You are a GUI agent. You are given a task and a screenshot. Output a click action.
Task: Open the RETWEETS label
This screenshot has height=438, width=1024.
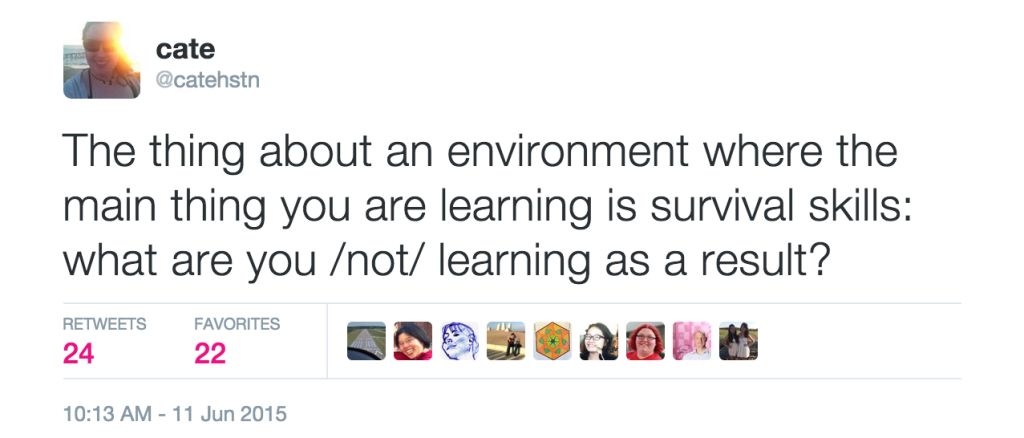(104, 324)
